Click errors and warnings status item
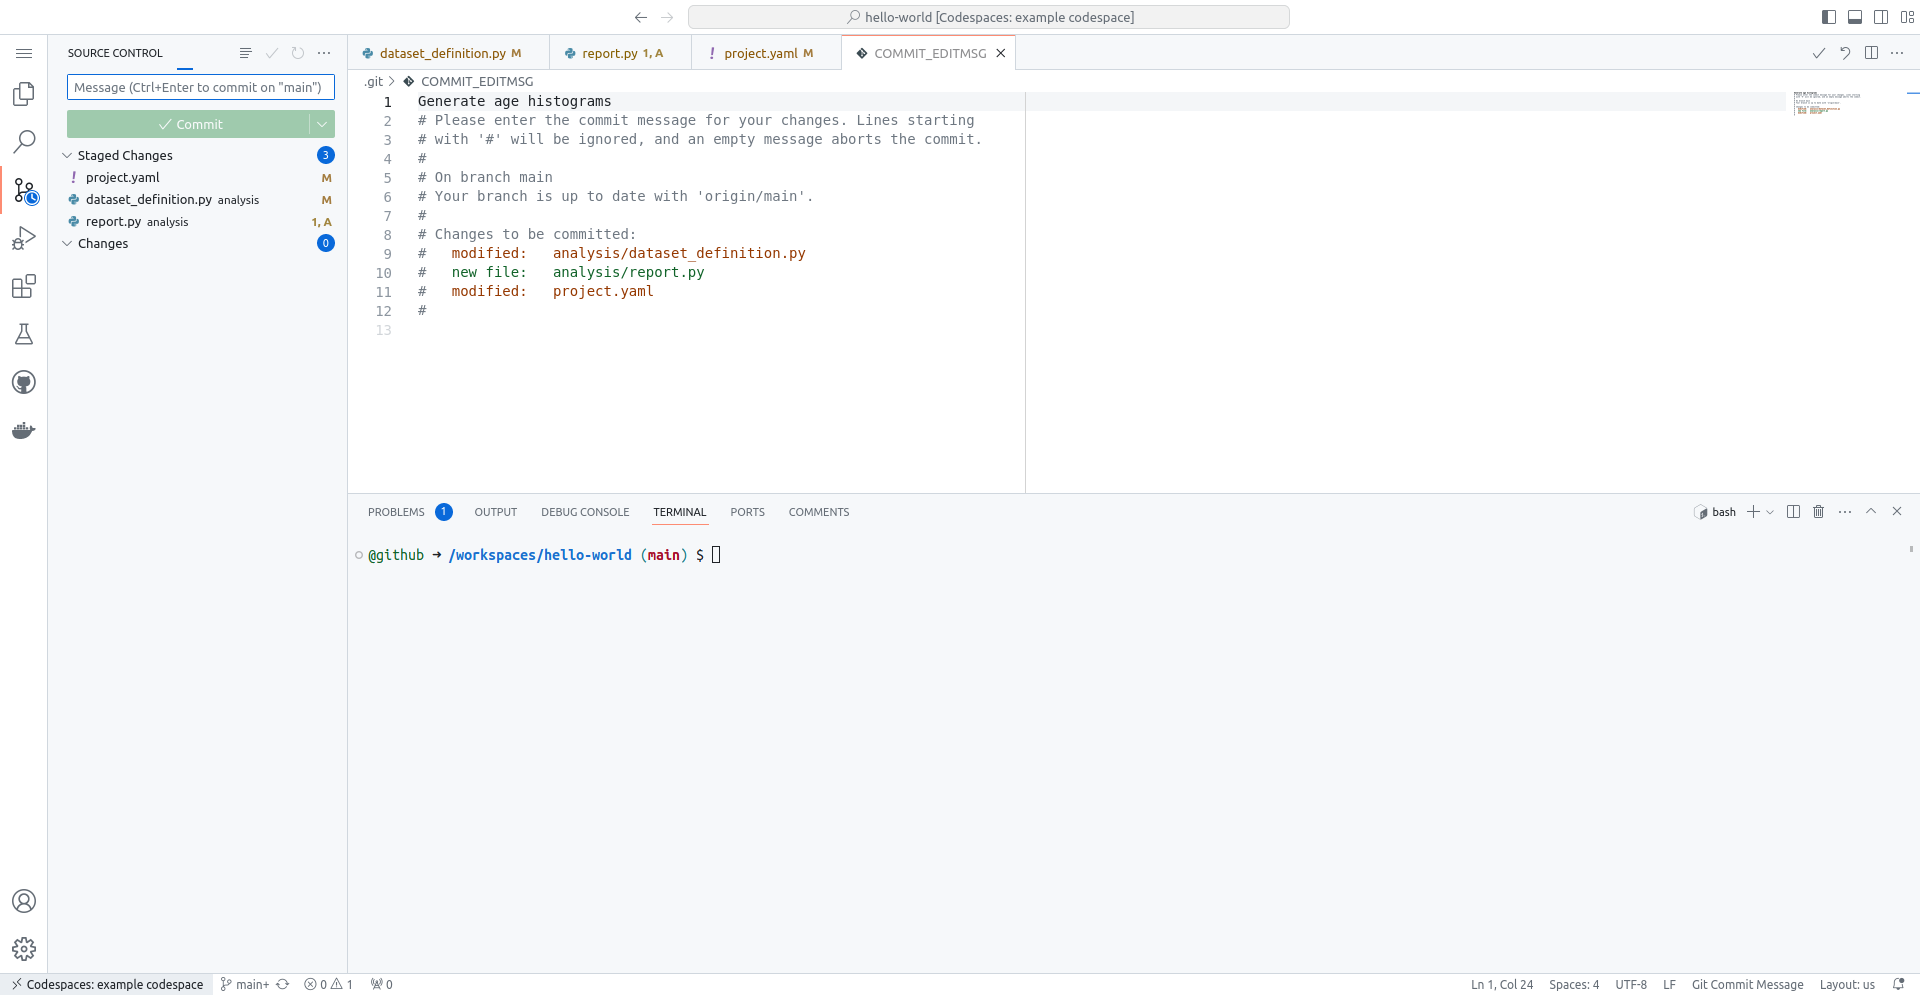This screenshot has width=1920, height=995. pyautogui.click(x=328, y=984)
